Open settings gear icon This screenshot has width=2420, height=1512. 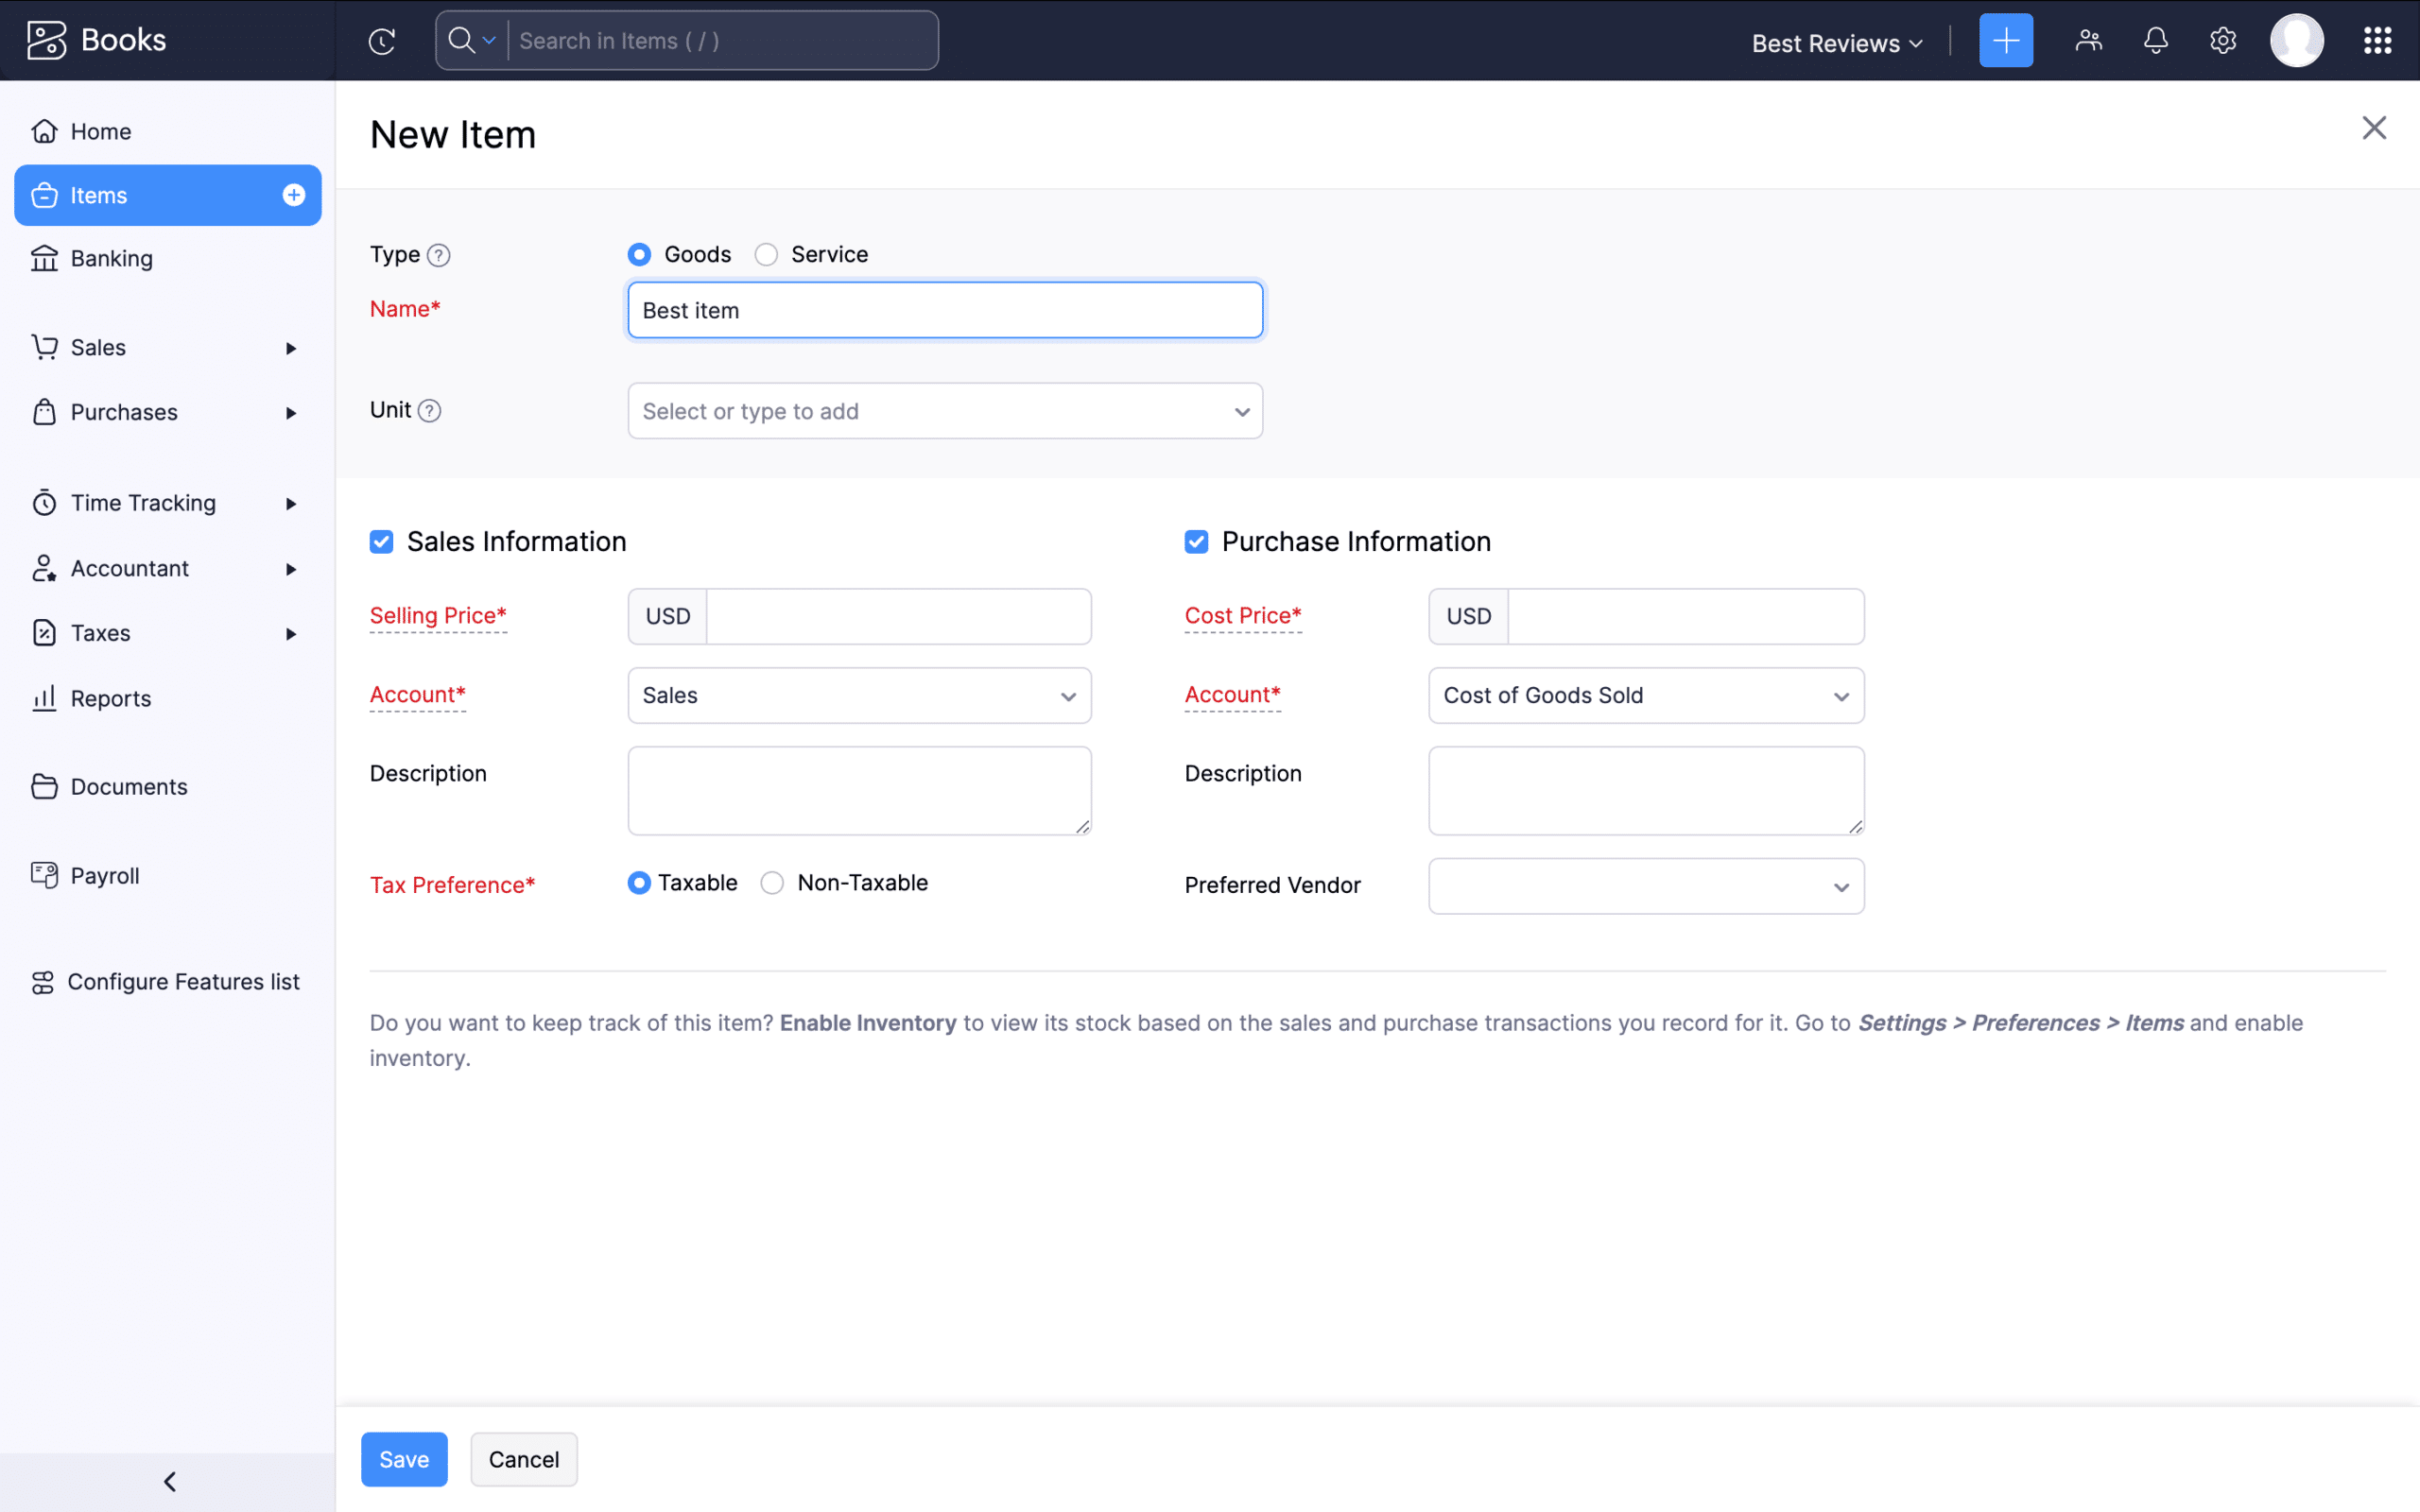pos(2222,41)
